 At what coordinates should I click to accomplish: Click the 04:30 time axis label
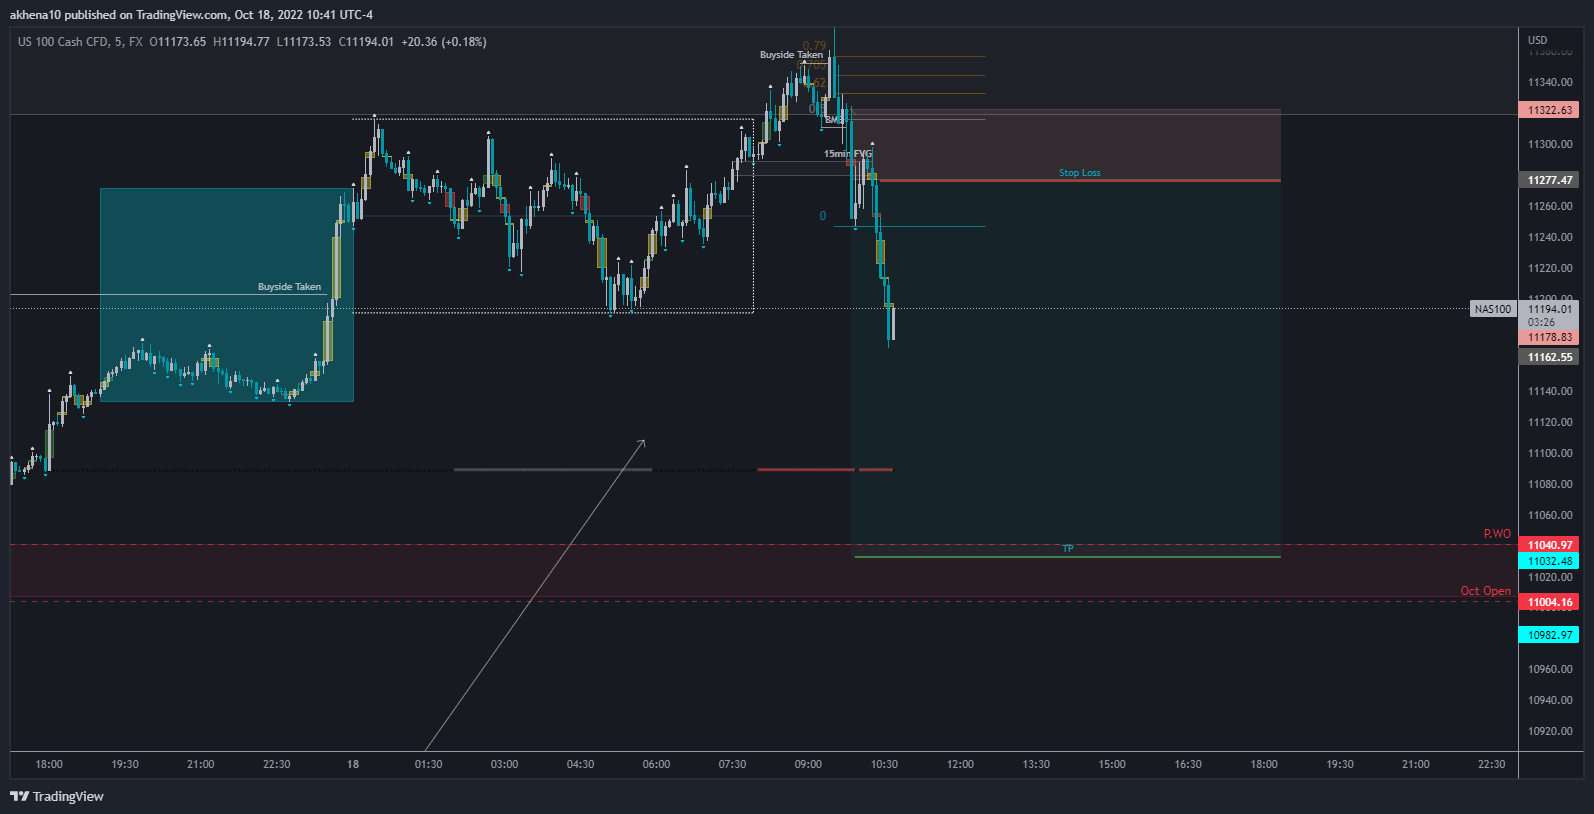[x=580, y=764]
